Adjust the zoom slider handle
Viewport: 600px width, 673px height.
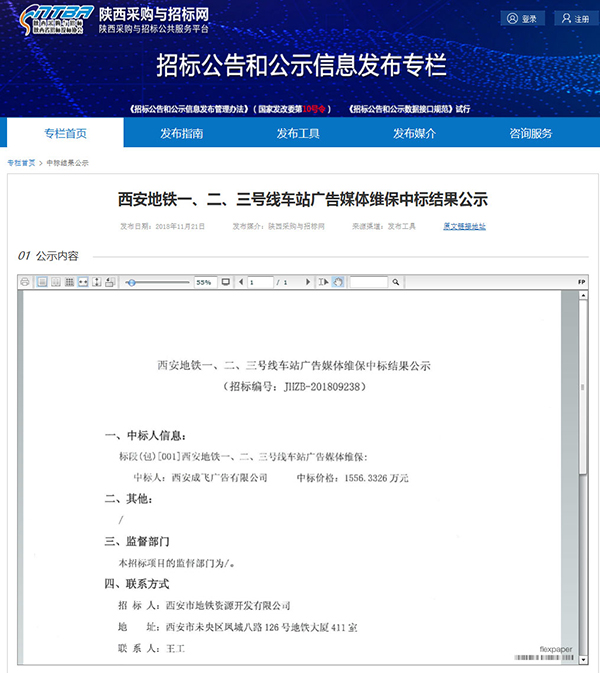coord(132,282)
